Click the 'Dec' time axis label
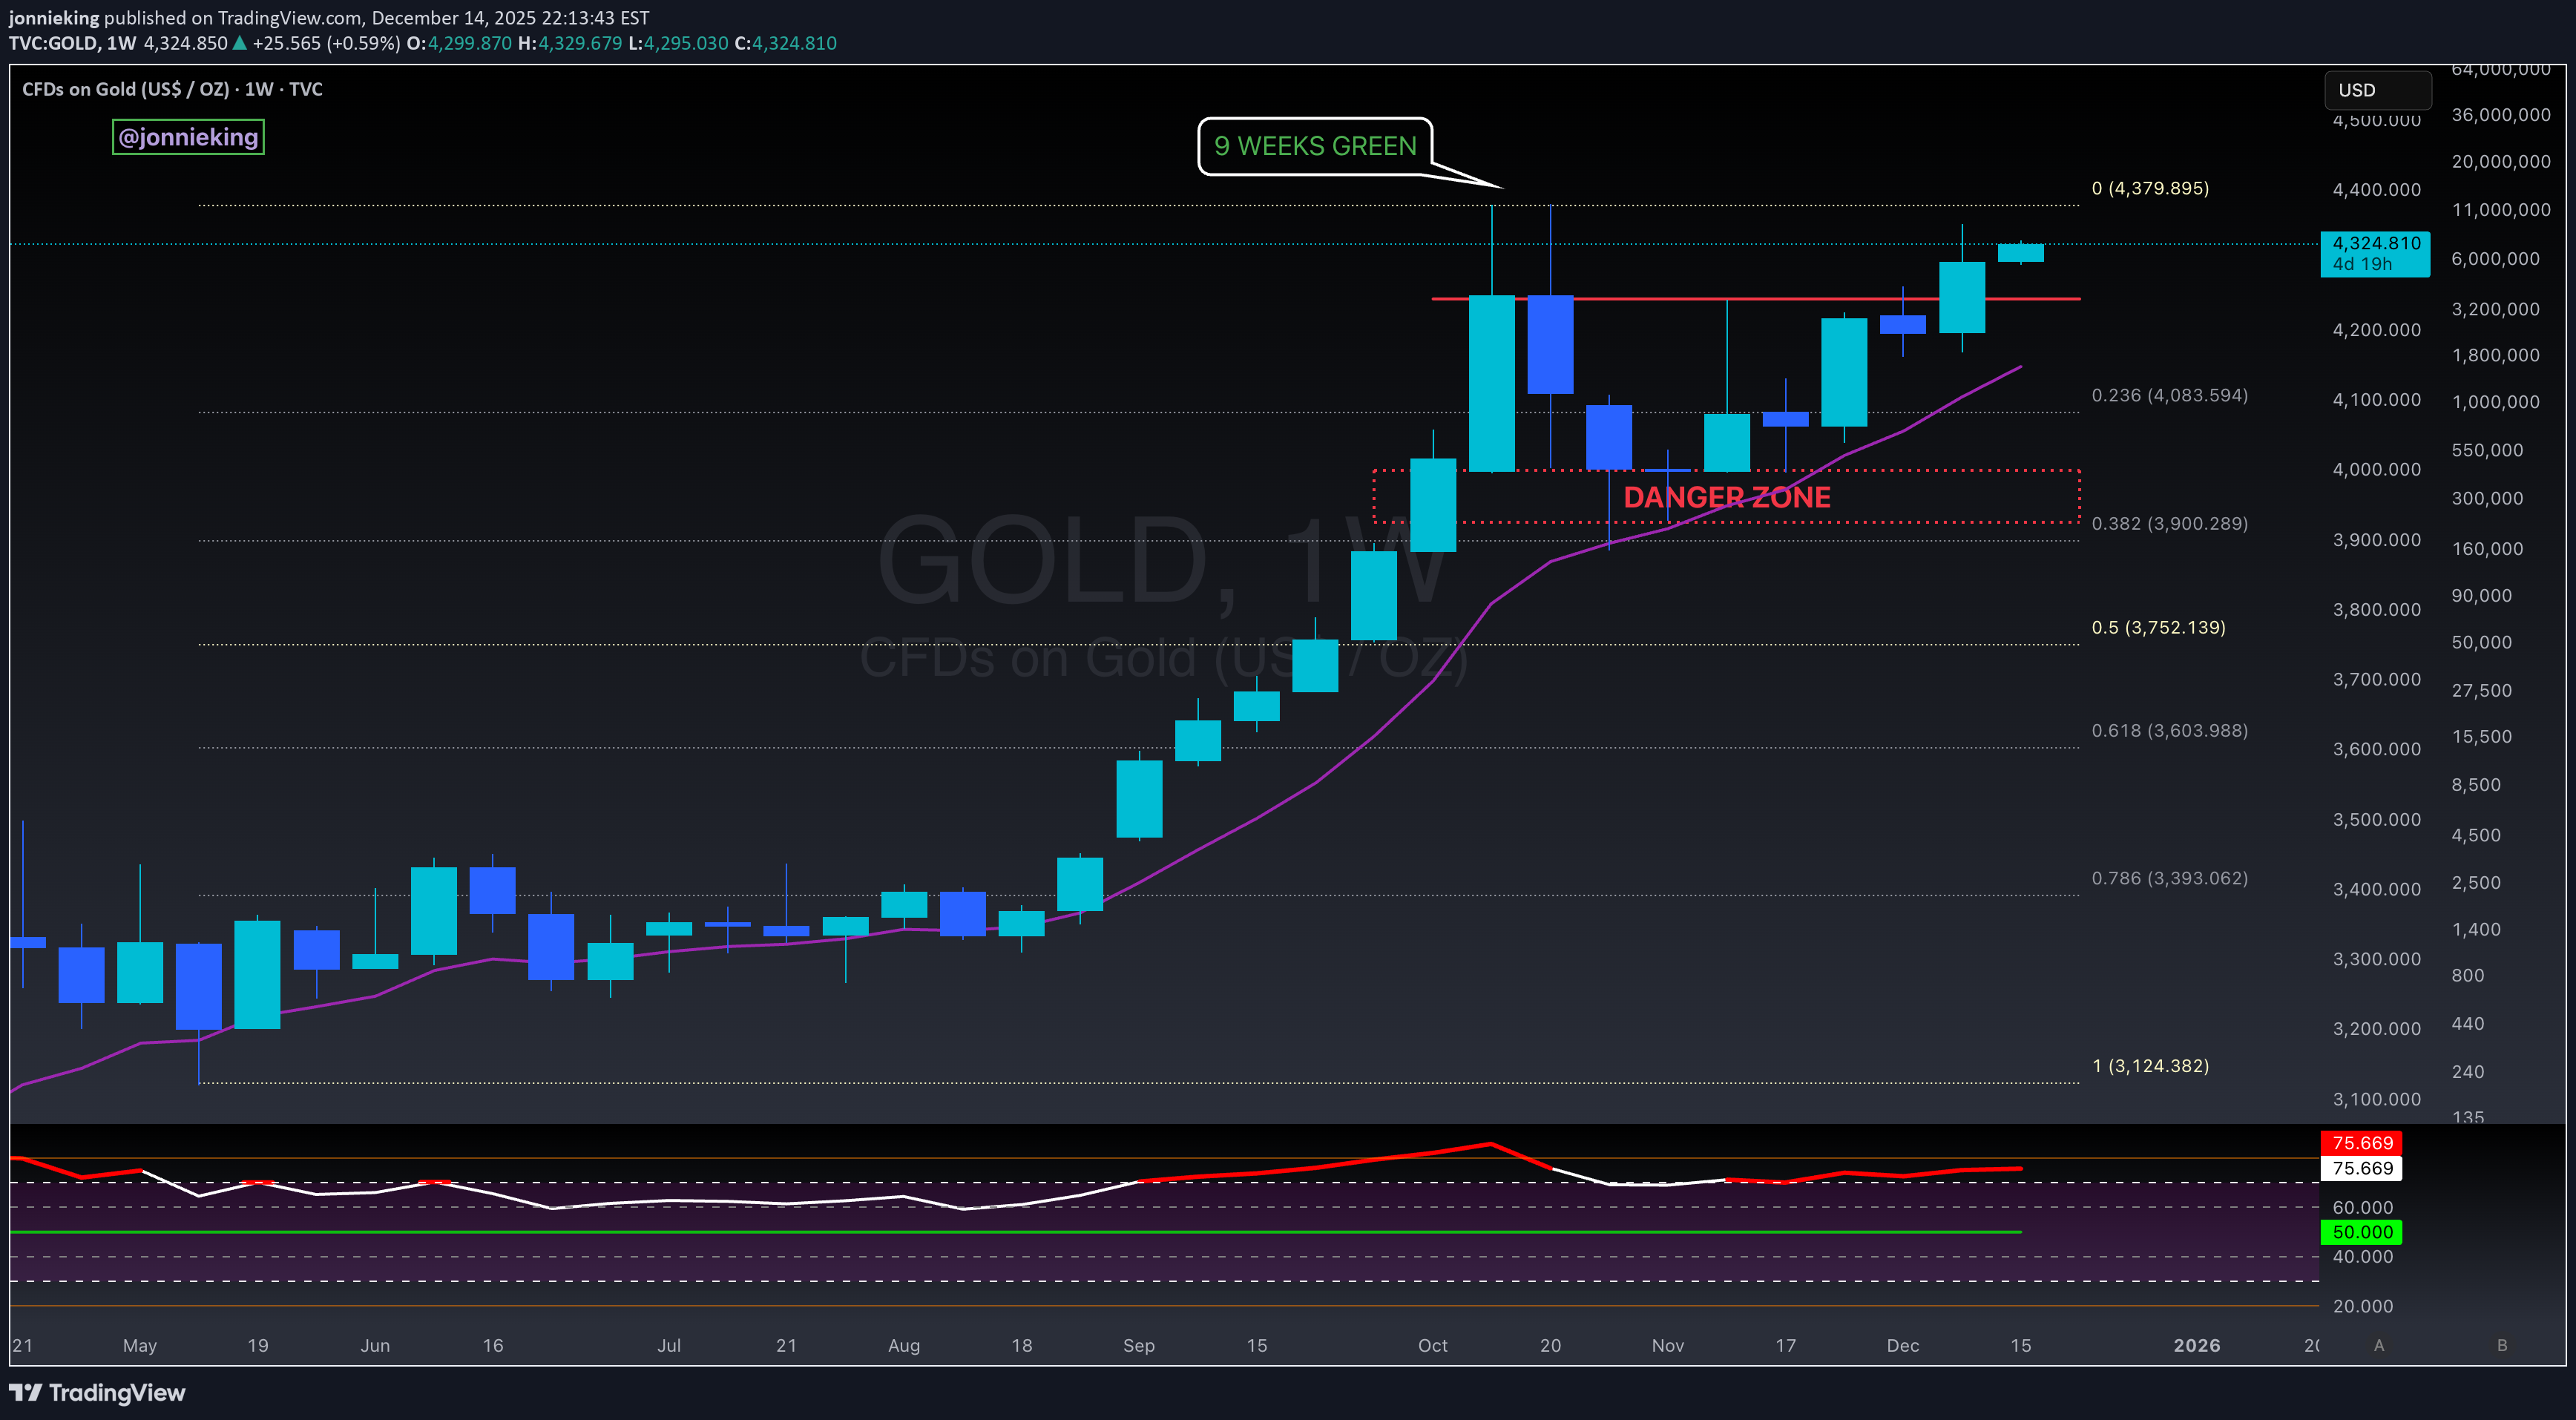This screenshot has height=1420, width=2576. (1902, 1345)
